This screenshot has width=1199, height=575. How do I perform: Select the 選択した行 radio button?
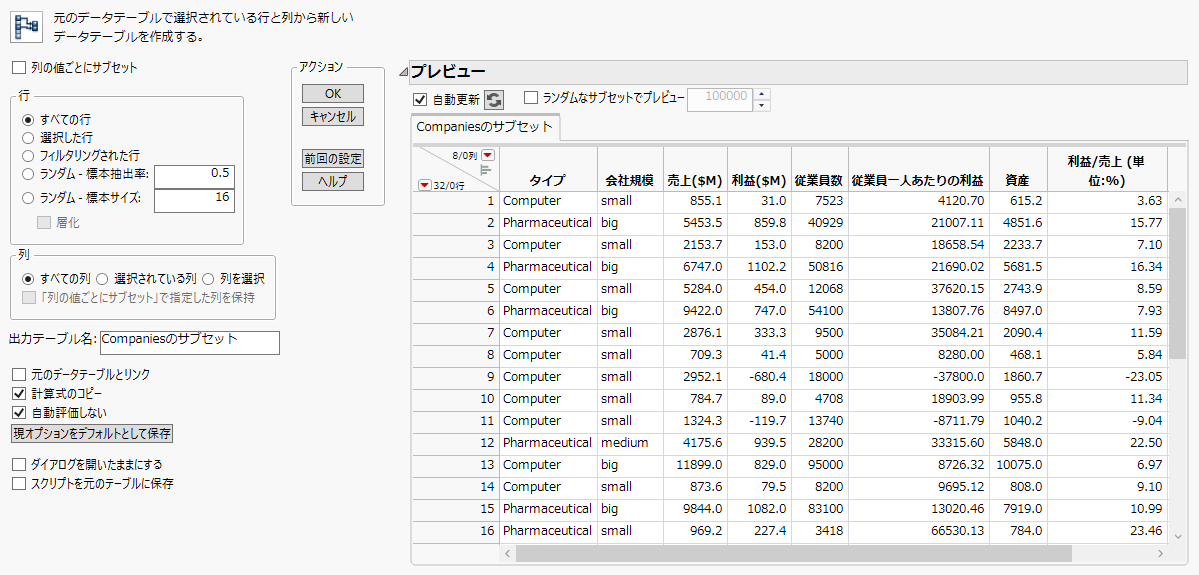tap(28, 138)
